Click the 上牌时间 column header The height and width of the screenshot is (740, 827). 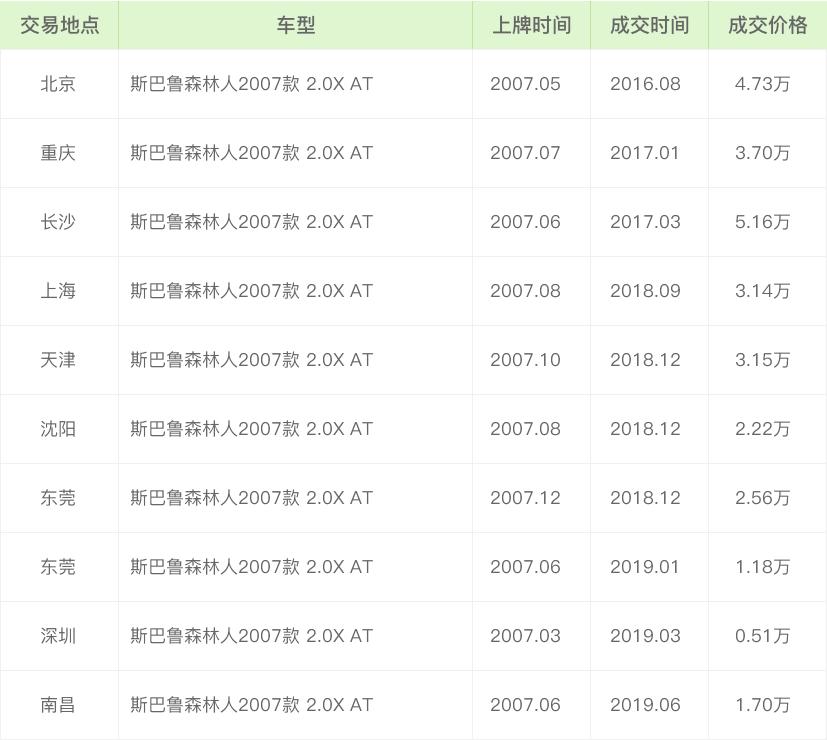click(x=531, y=25)
